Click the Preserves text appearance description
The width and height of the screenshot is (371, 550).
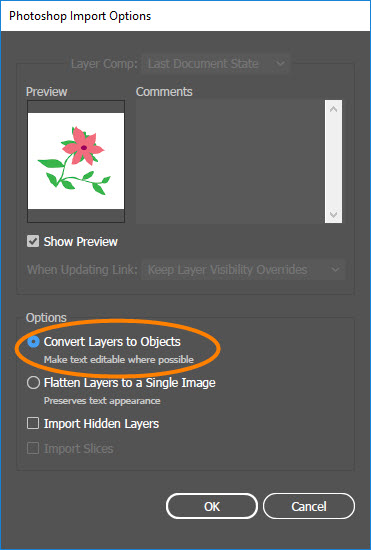[x=102, y=401]
